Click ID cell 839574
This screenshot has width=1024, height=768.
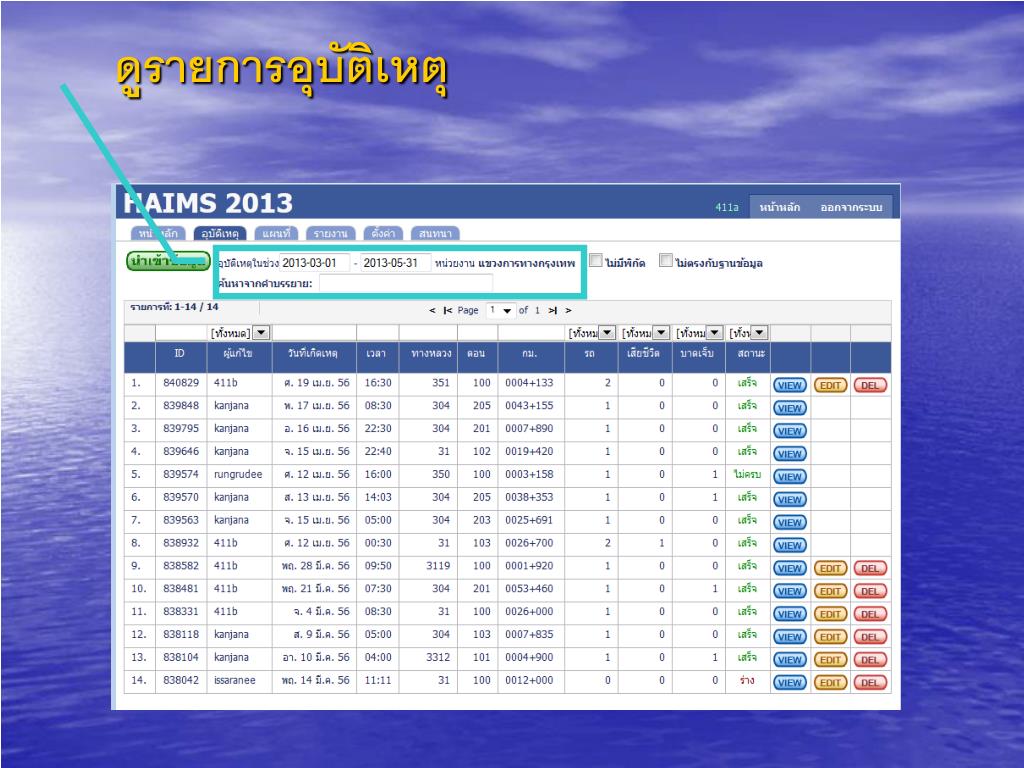click(181, 474)
